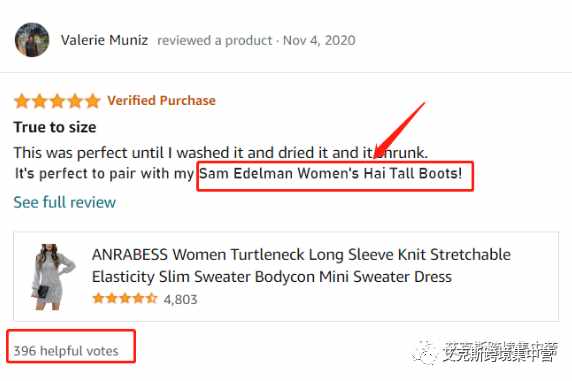The width and height of the screenshot is (572, 381).
Task: Click the red arrow annotation
Action: click(400, 130)
